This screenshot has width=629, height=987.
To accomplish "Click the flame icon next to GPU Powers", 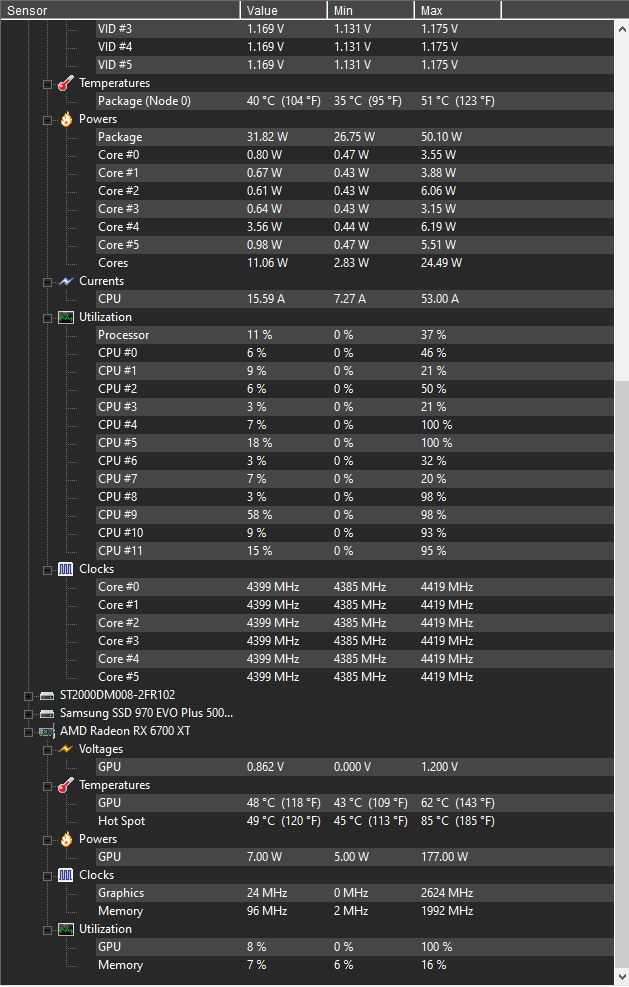I will (x=64, y=839).
